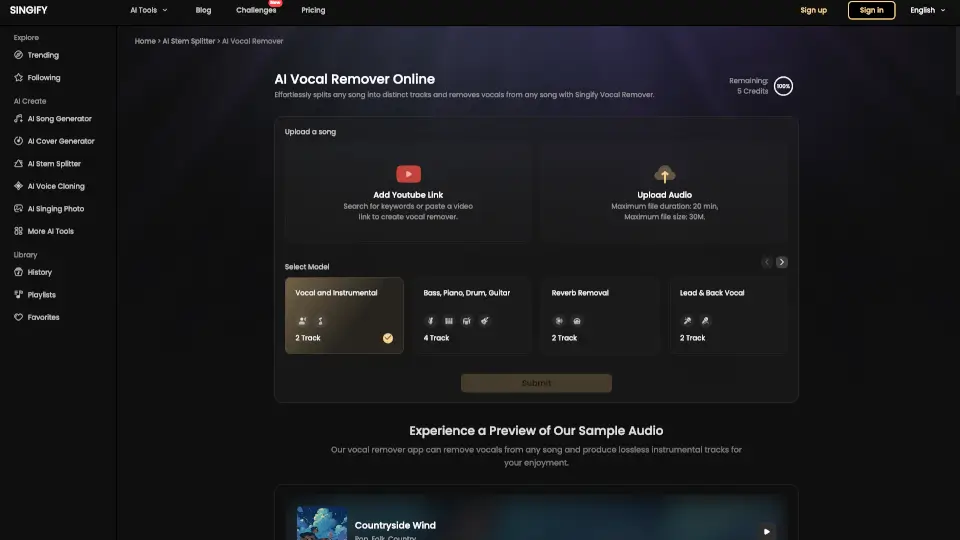The width and height of the screenshot is (960, 540).
Task: Click the 100% credits progress ring
Action: coord(783,86)
